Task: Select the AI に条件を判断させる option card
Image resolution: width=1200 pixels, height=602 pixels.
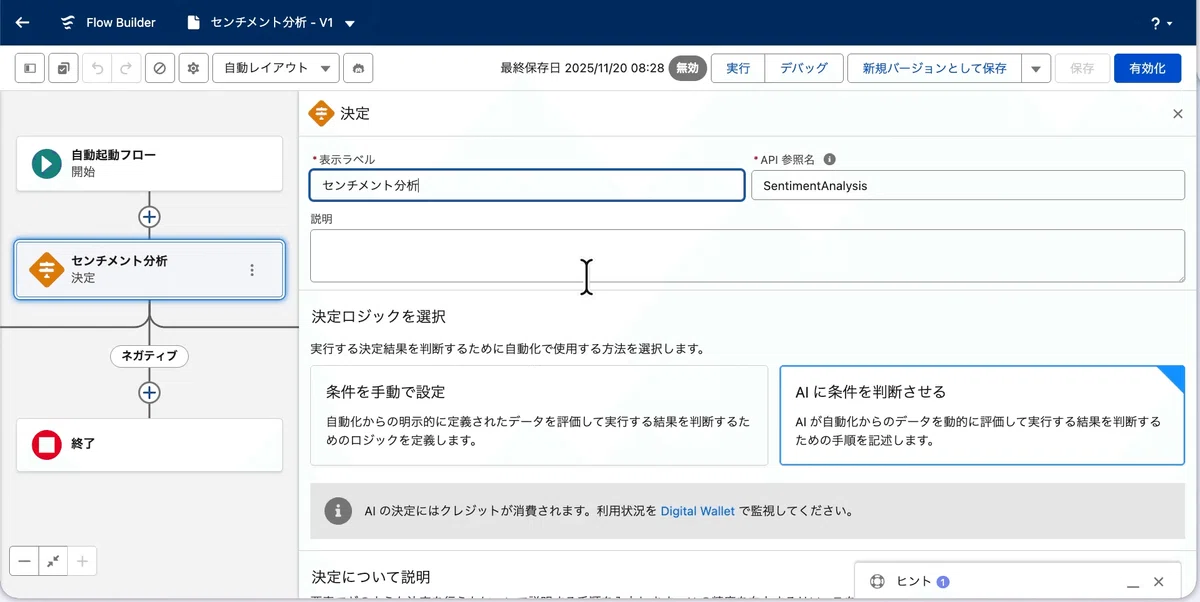Action: [982, 415]
